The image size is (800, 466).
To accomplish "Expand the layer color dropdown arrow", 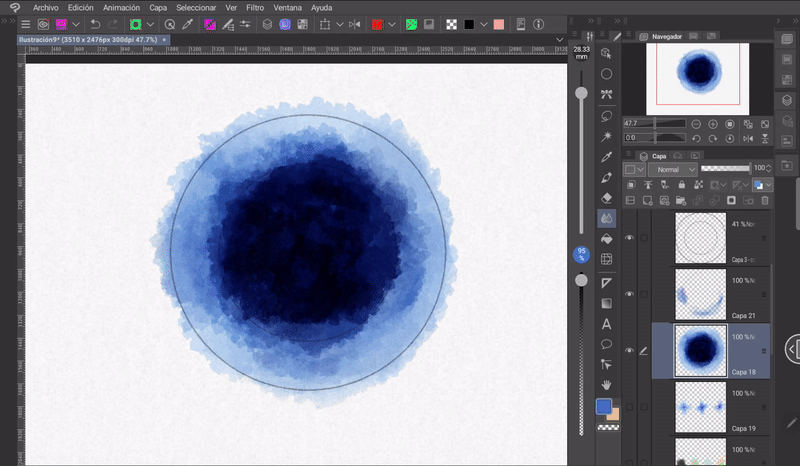I will [x=769, y=185].
